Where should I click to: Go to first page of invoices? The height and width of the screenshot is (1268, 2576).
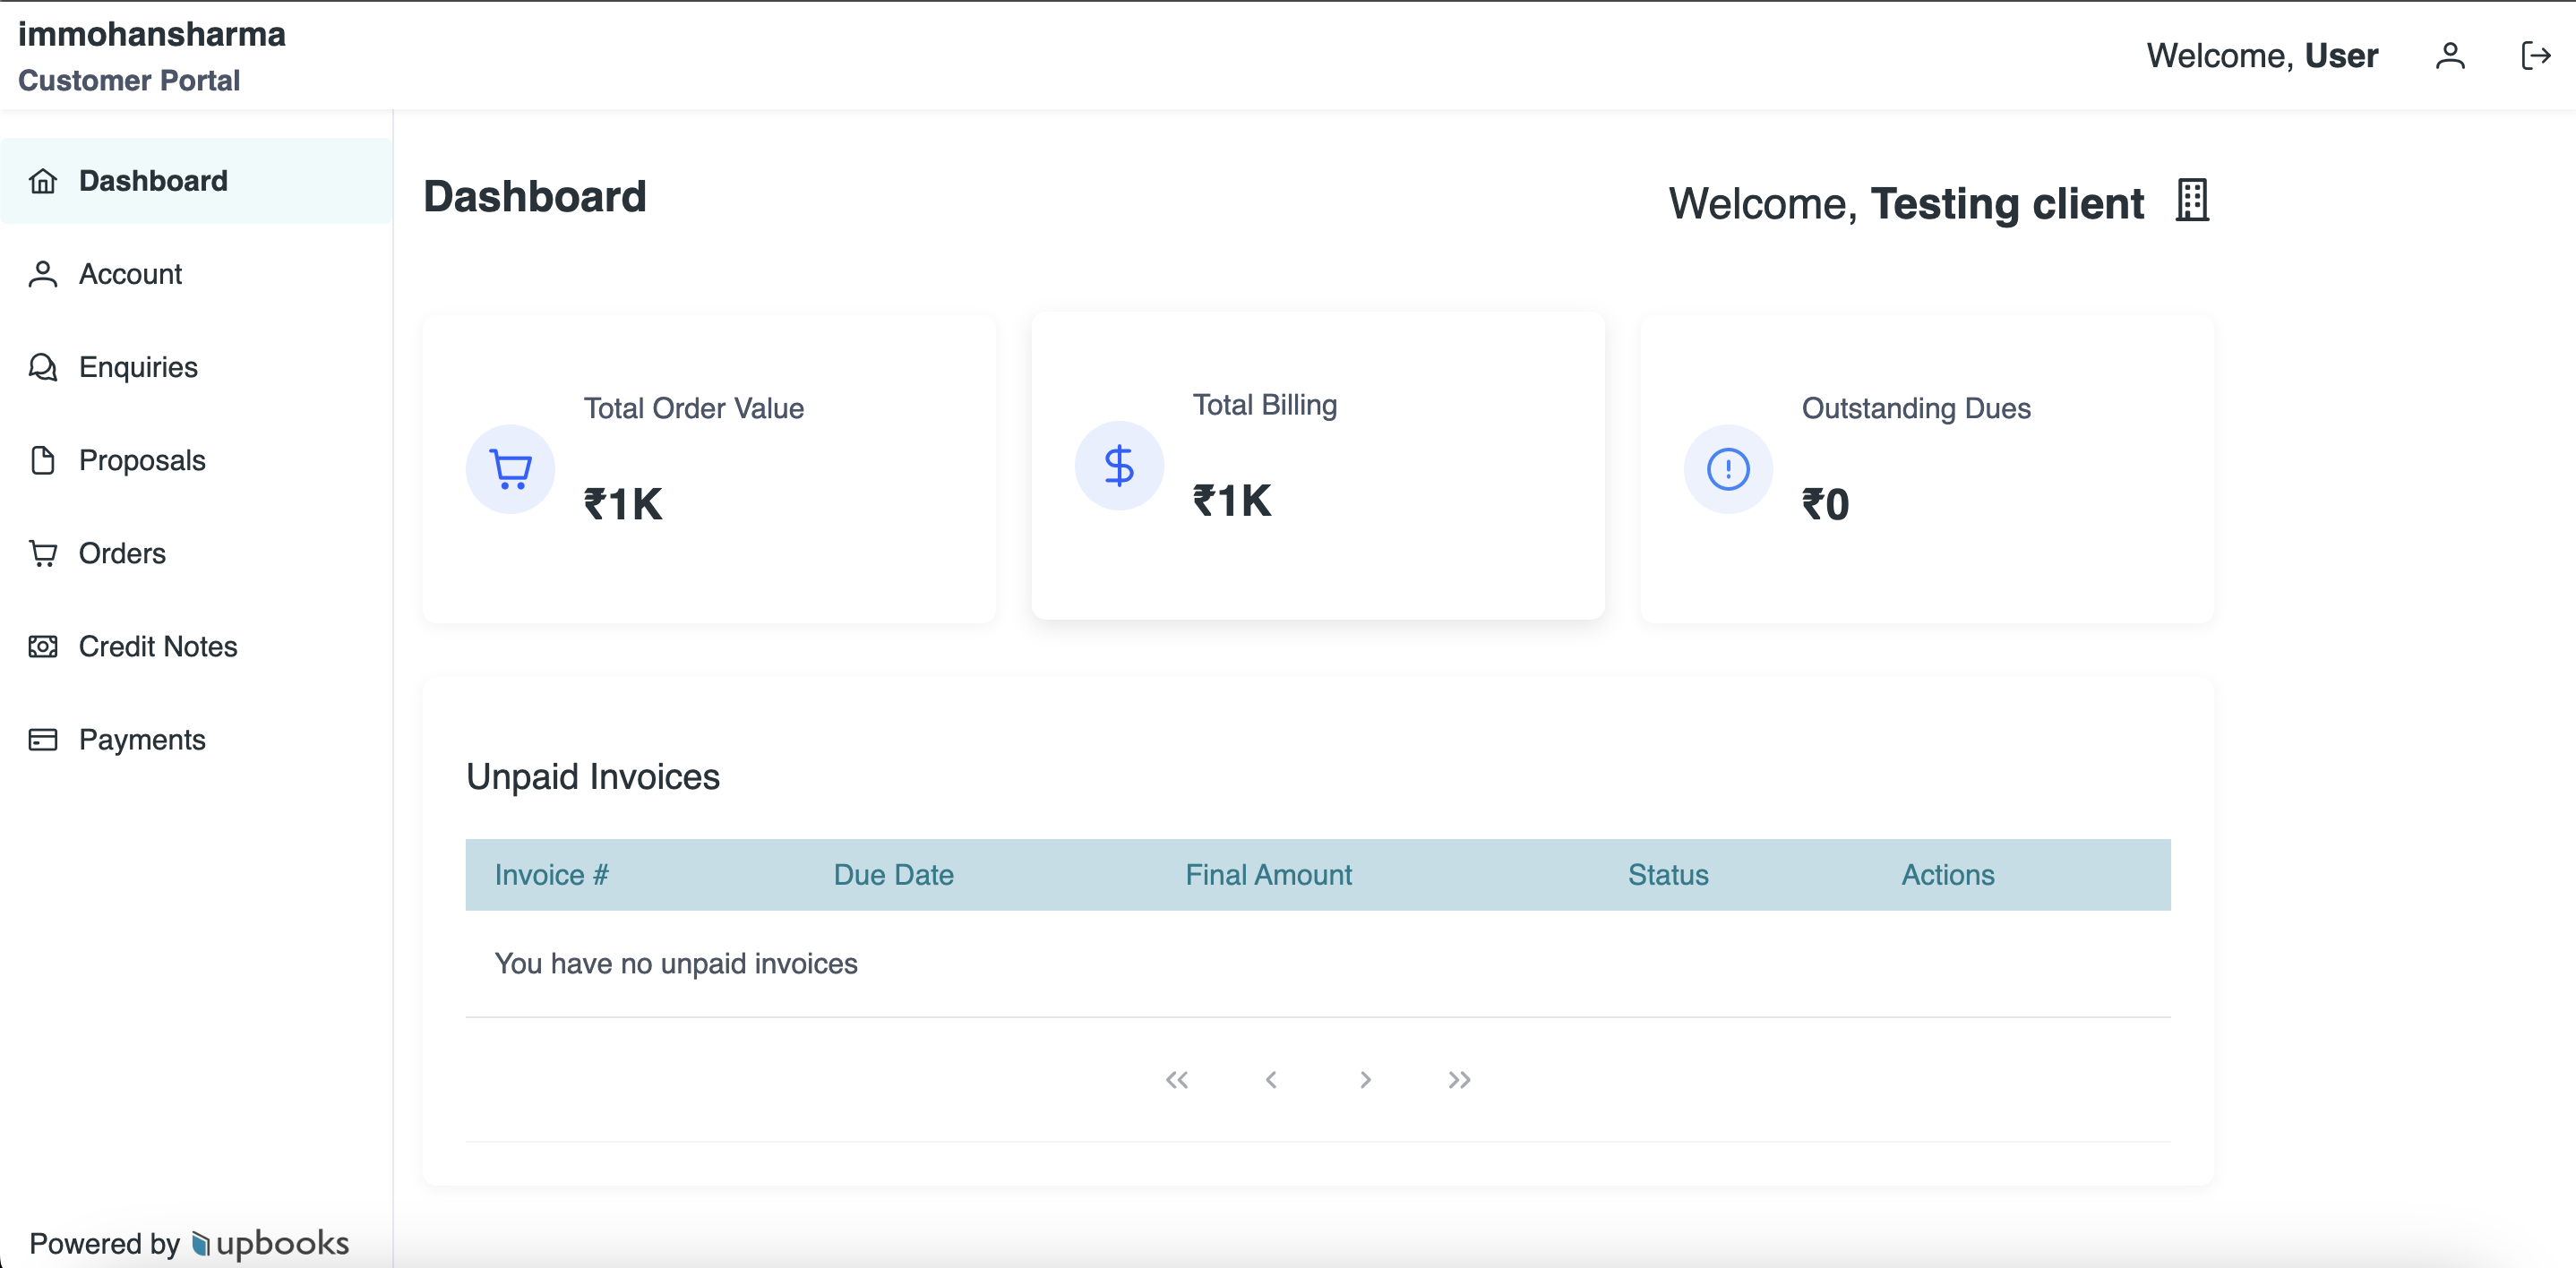(x=1176, y=1079)
